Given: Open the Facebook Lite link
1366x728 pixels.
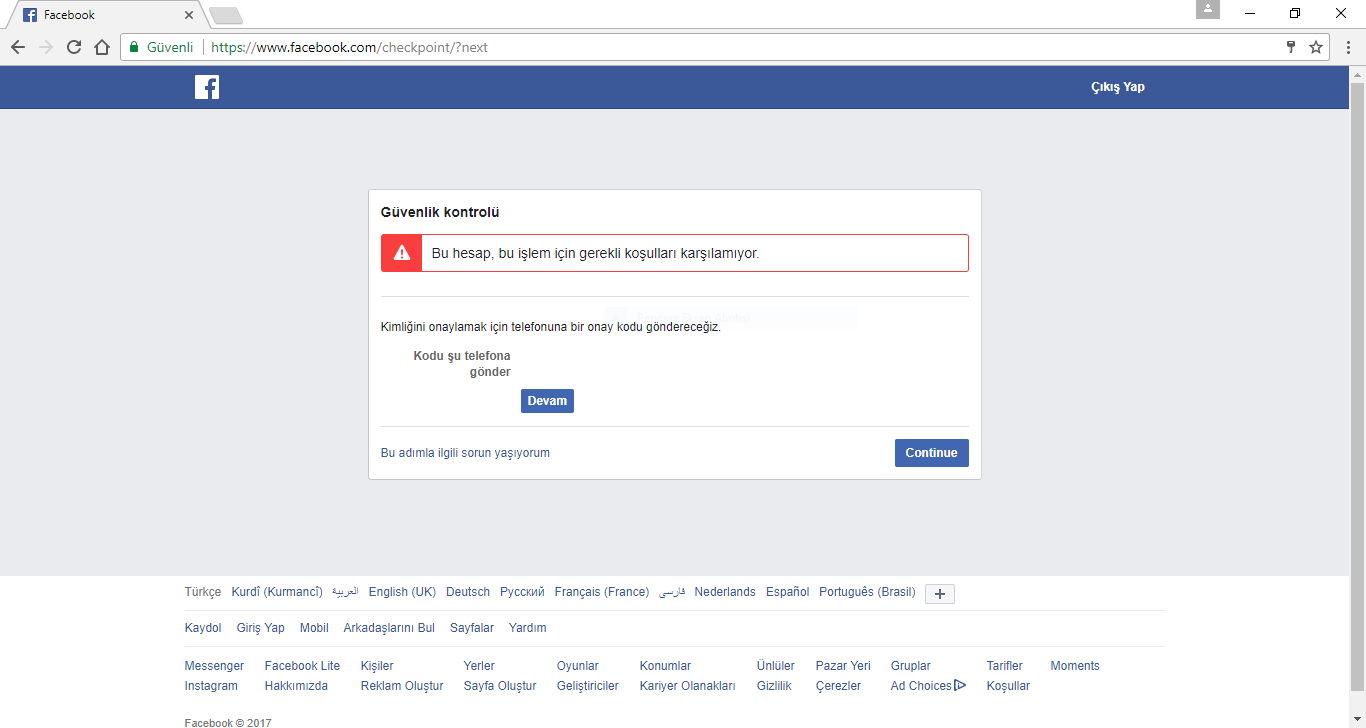Looking at the screenshot, I should click(x=302, y=666).
